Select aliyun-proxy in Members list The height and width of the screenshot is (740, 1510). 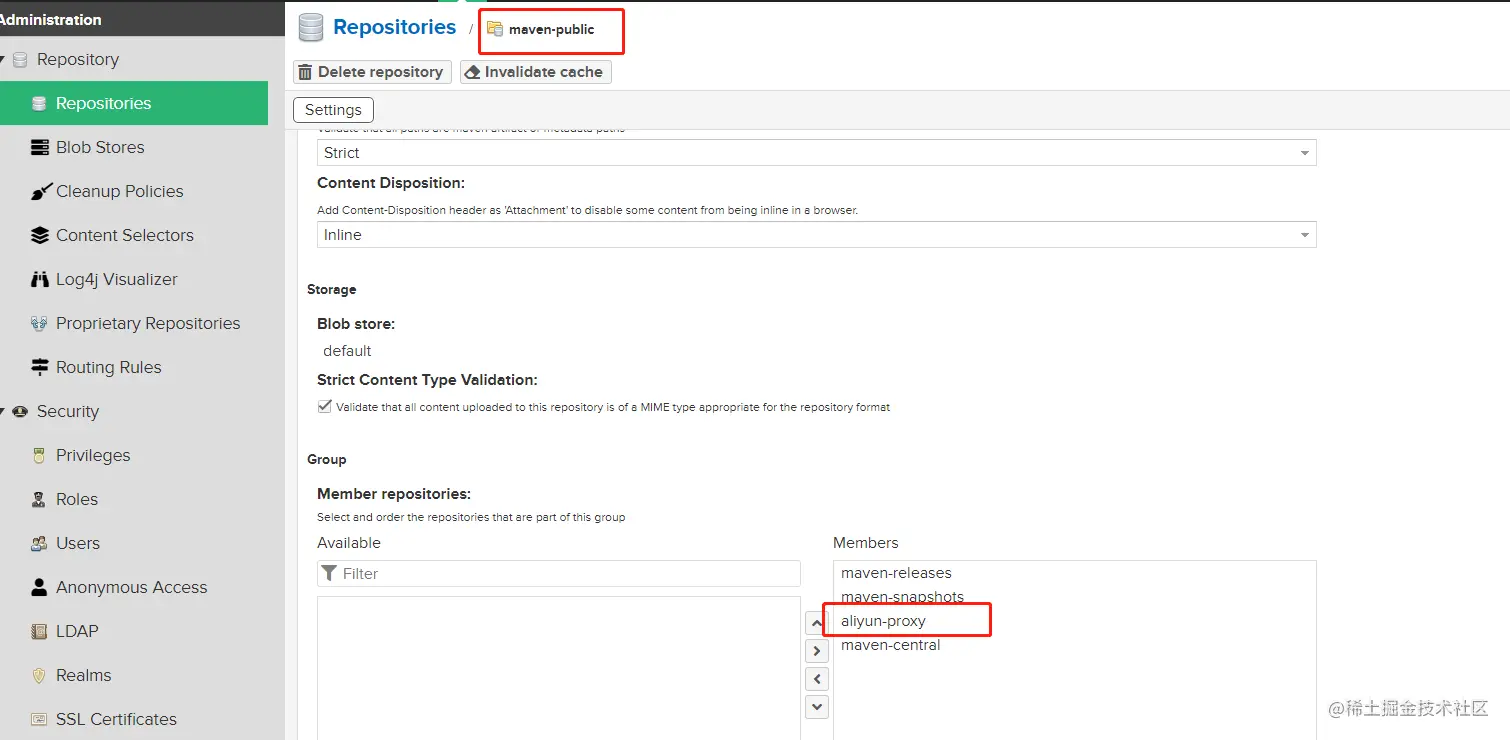(883, 621)
